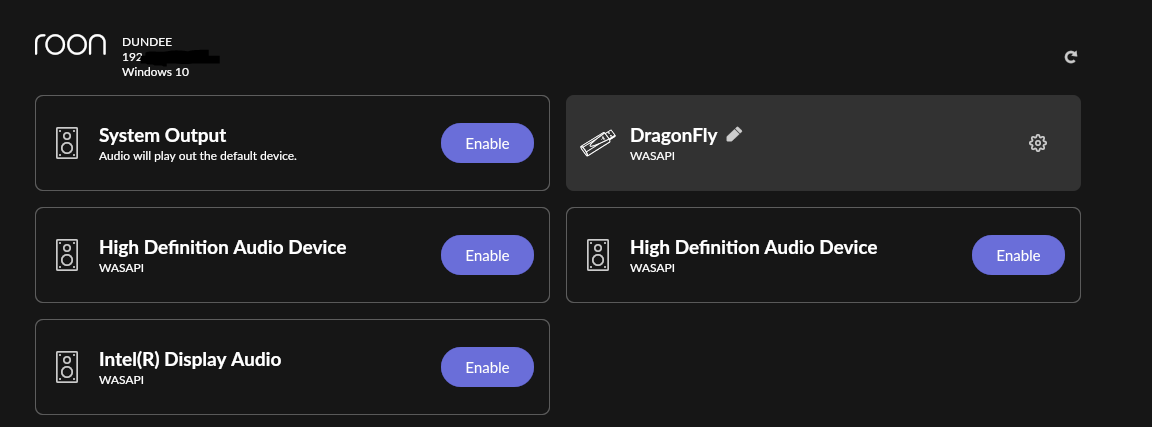
Task: Enable High Definition Audio Device under DragonFly
Action: [1018, 255]
